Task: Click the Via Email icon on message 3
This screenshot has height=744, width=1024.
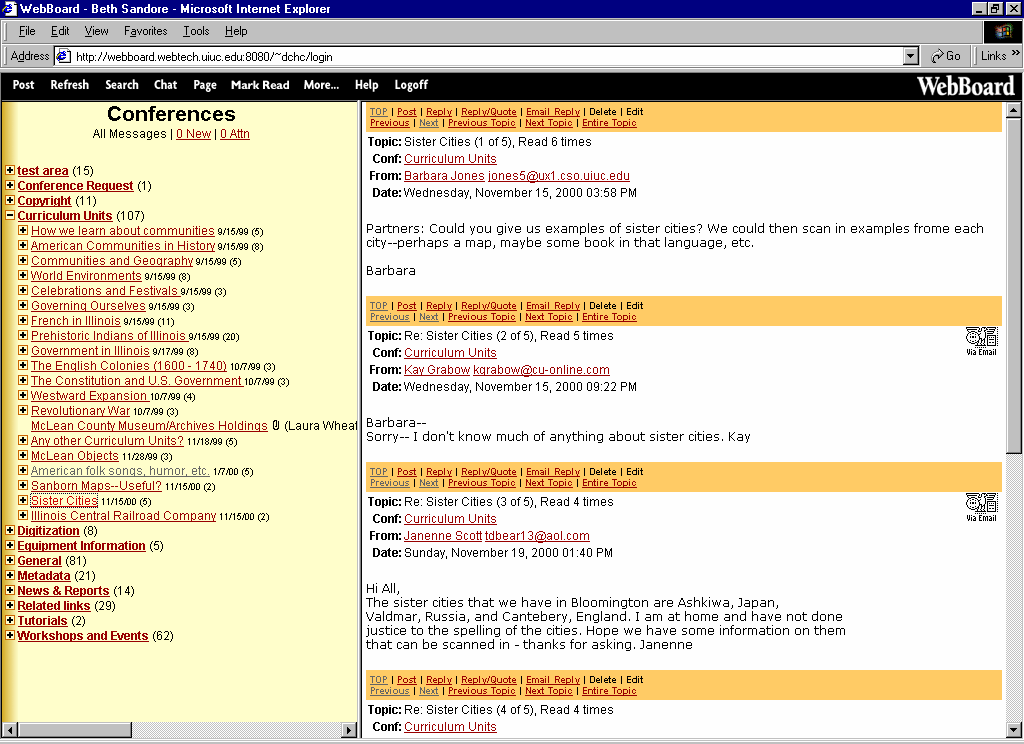Action: [981, 505]
